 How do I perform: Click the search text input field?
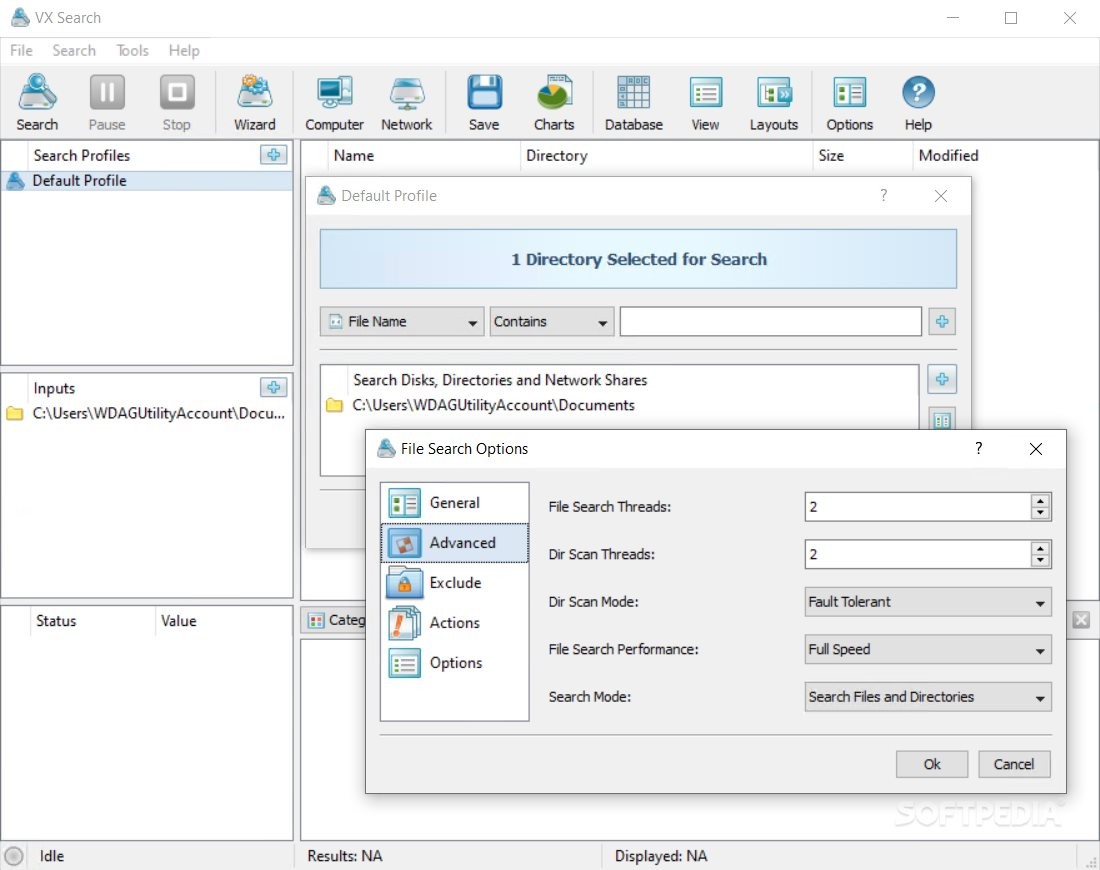(x=770, y=321)
